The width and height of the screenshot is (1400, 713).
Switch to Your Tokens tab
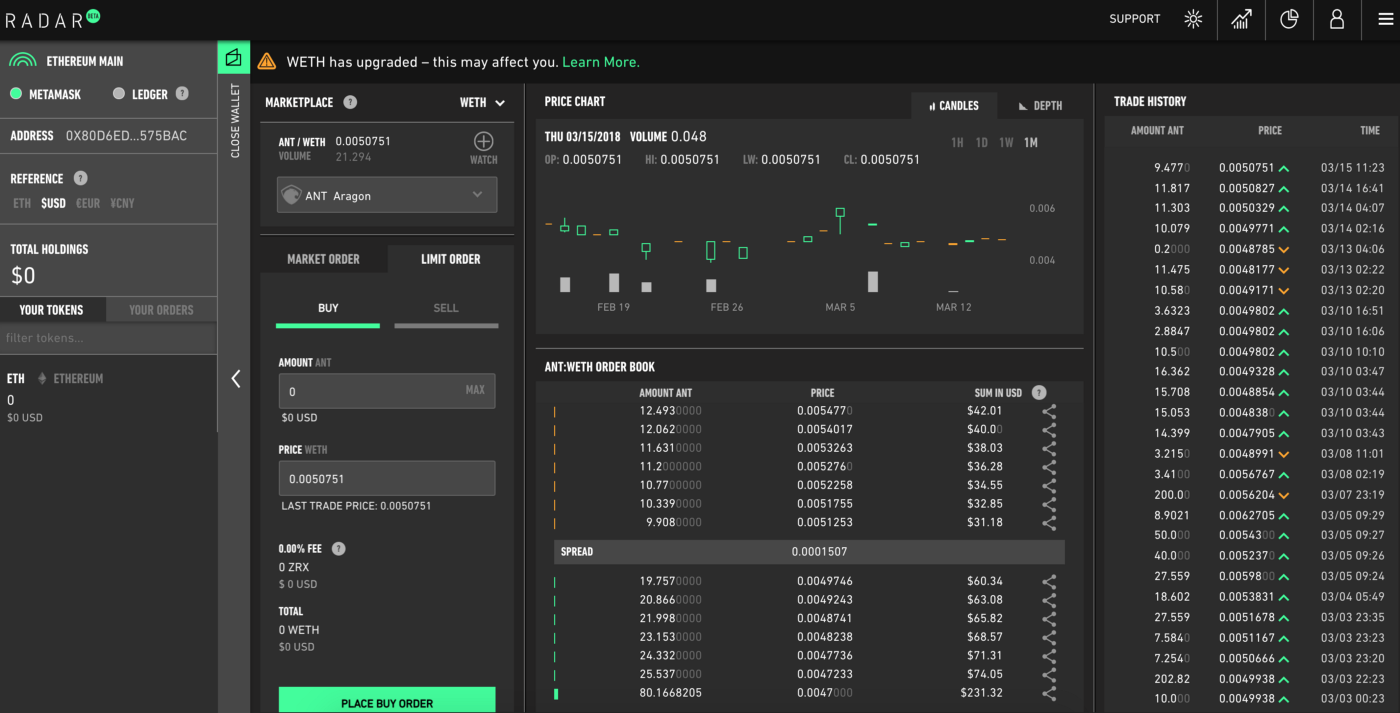[x=52, y=310]
